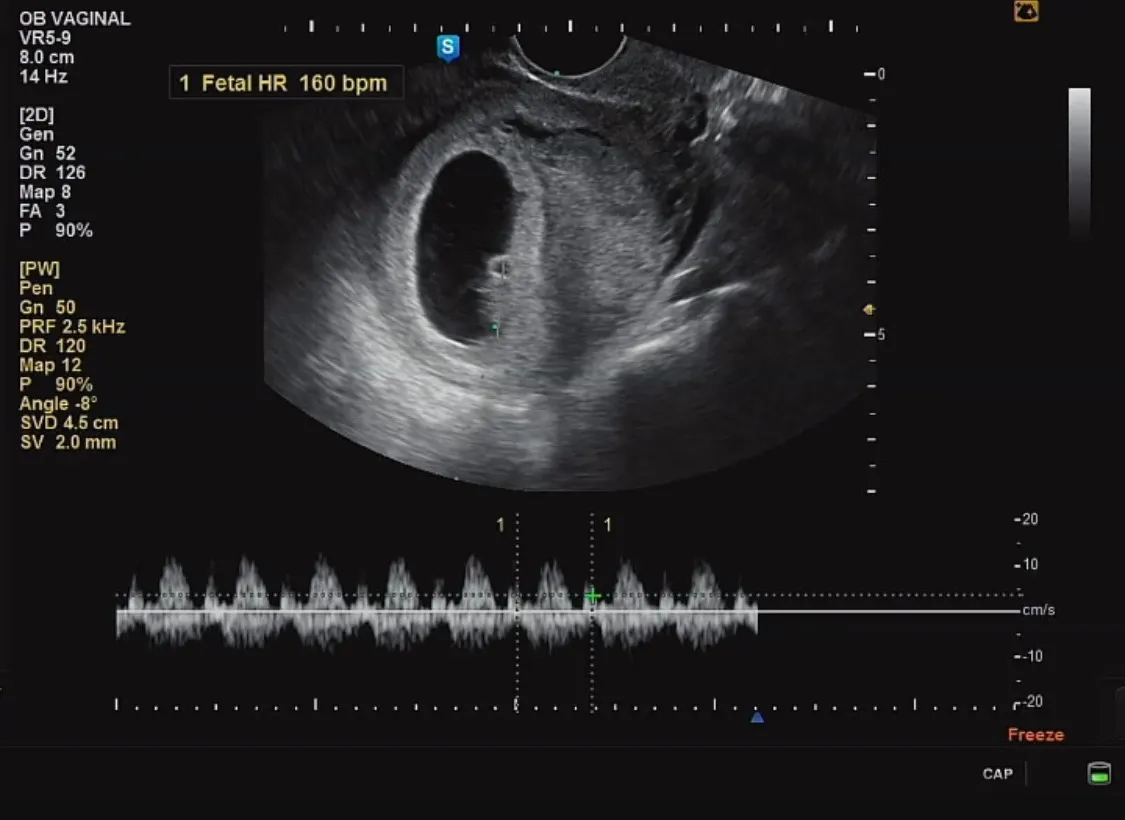
Task: Click the SVD 4.5 cm value
Action: click(x=69, y=423)
